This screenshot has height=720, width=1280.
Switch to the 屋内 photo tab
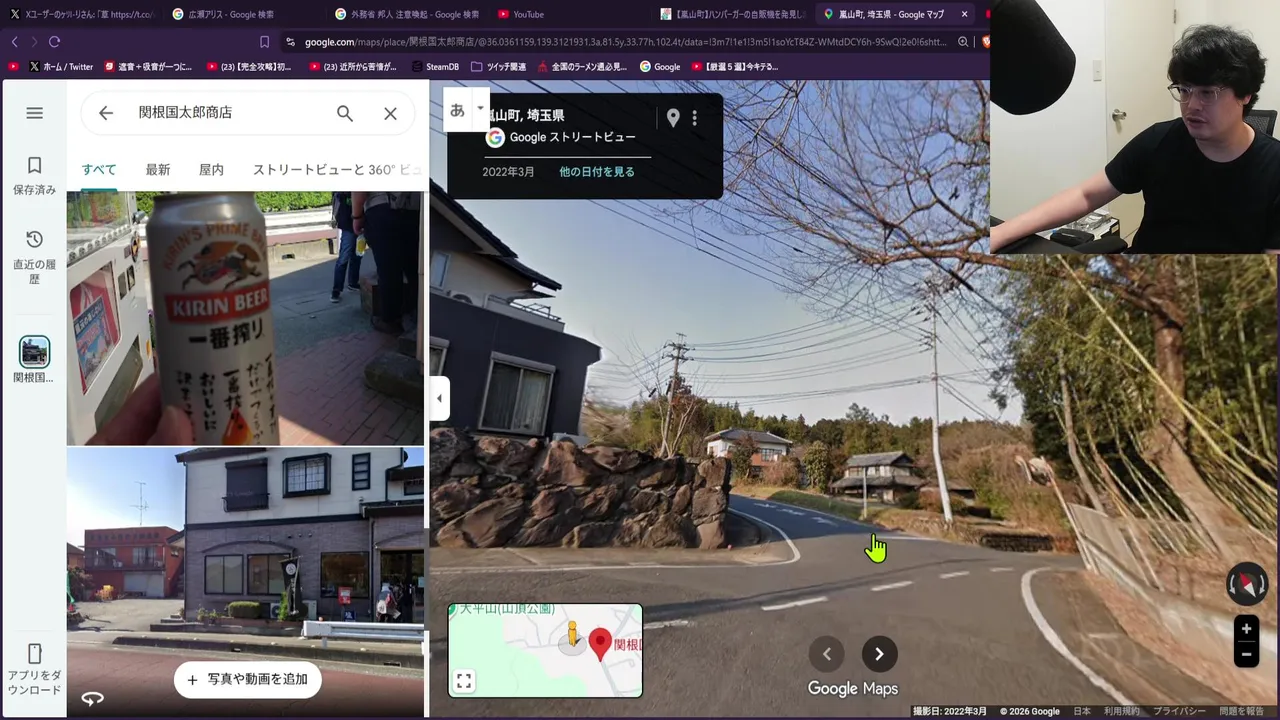click(211, 170)
